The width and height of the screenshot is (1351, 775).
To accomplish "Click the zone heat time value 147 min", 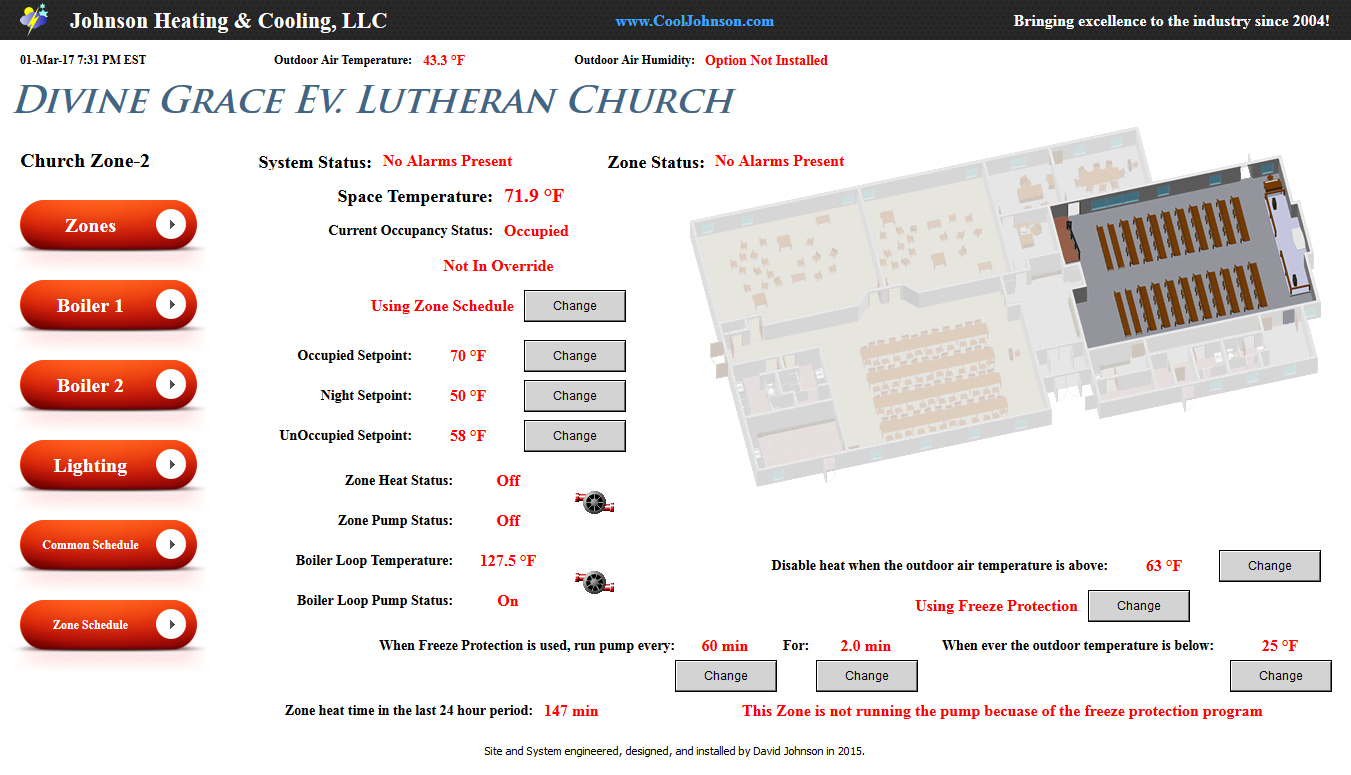I will coord(571,711).
